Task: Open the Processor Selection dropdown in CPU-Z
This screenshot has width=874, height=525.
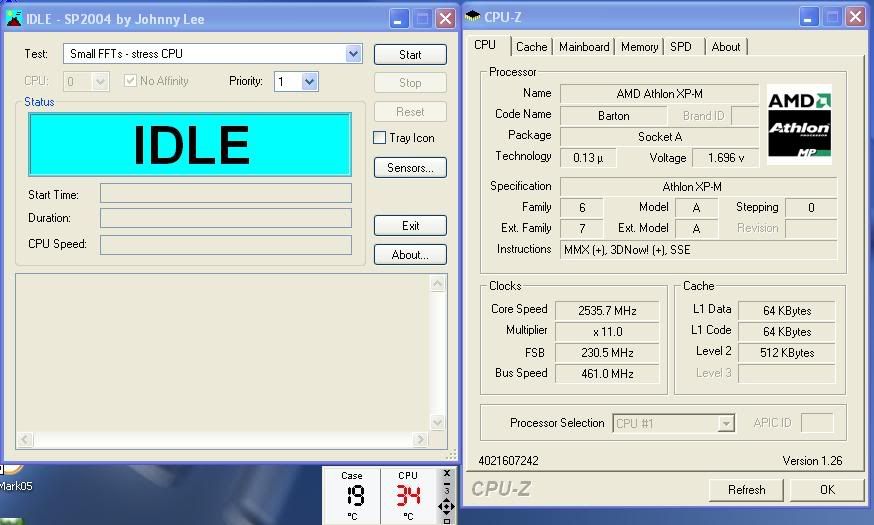Action: [x=726, y=424]
